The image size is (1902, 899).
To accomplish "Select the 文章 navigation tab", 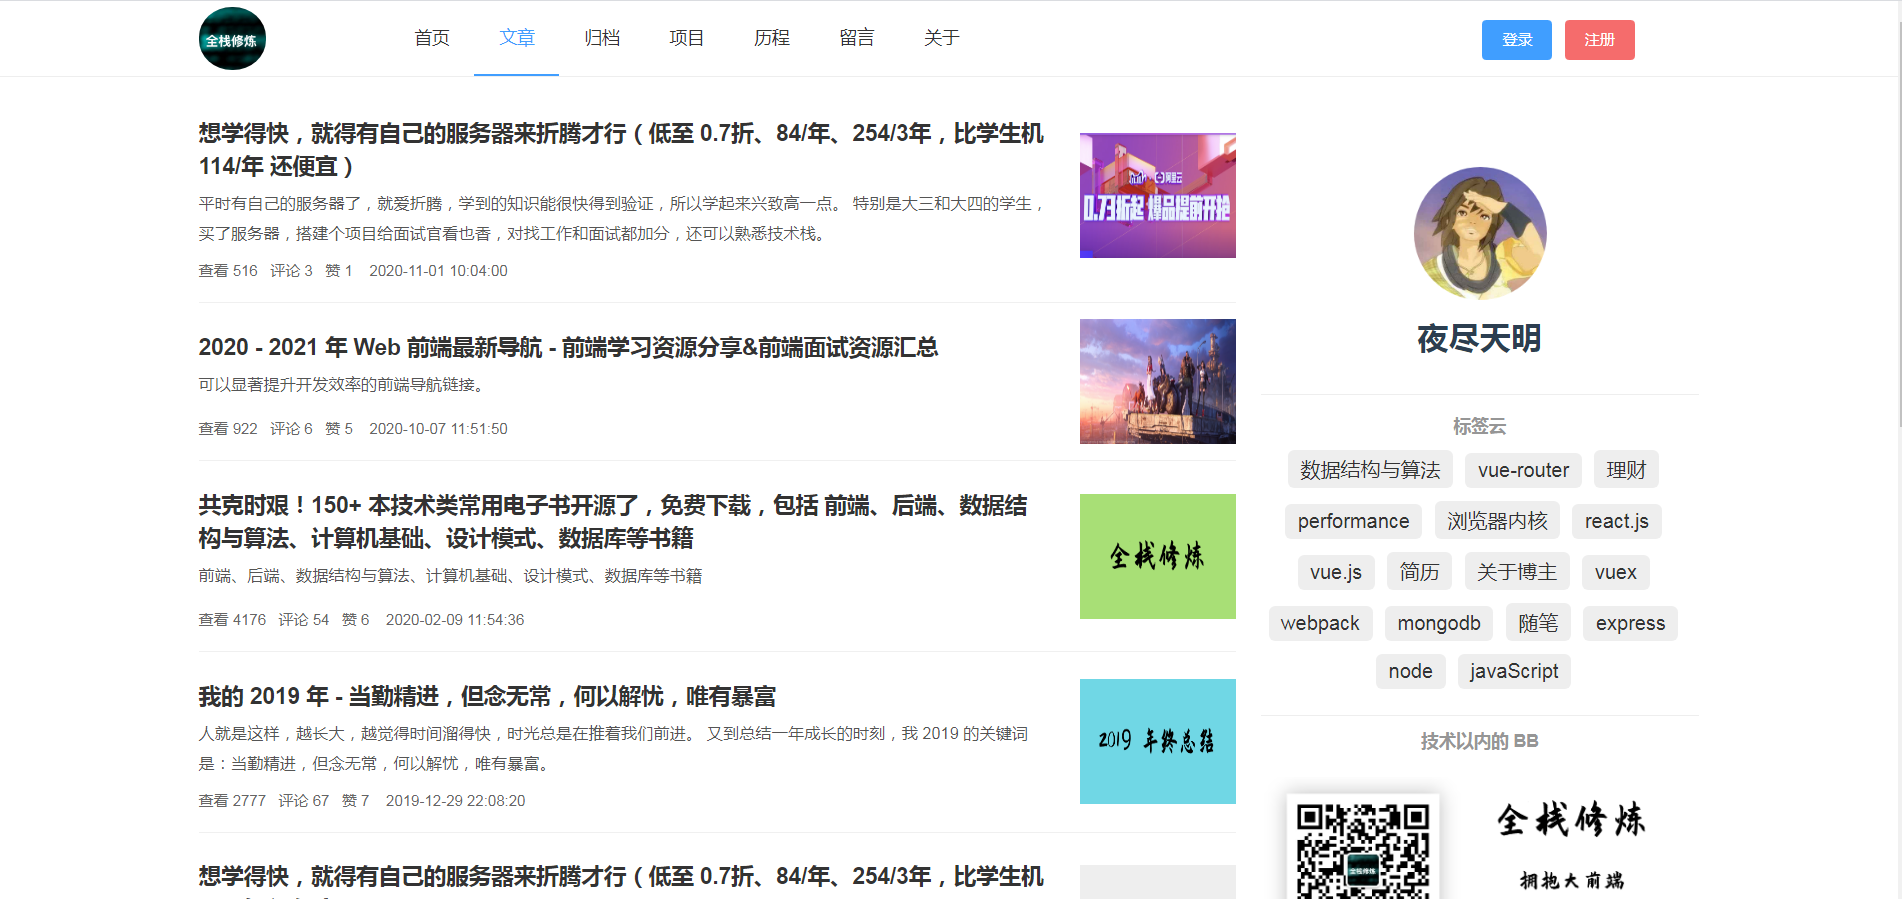I will pos(517,38).
